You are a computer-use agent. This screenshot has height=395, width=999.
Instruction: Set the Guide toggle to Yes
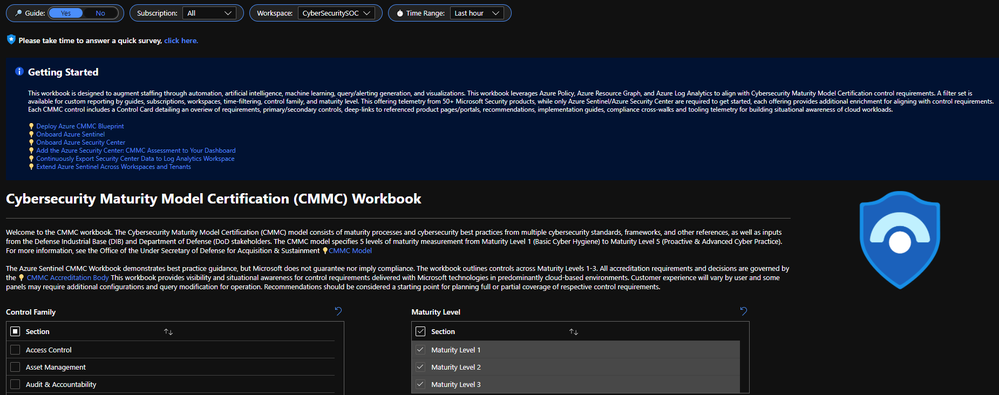click(66, 13)
